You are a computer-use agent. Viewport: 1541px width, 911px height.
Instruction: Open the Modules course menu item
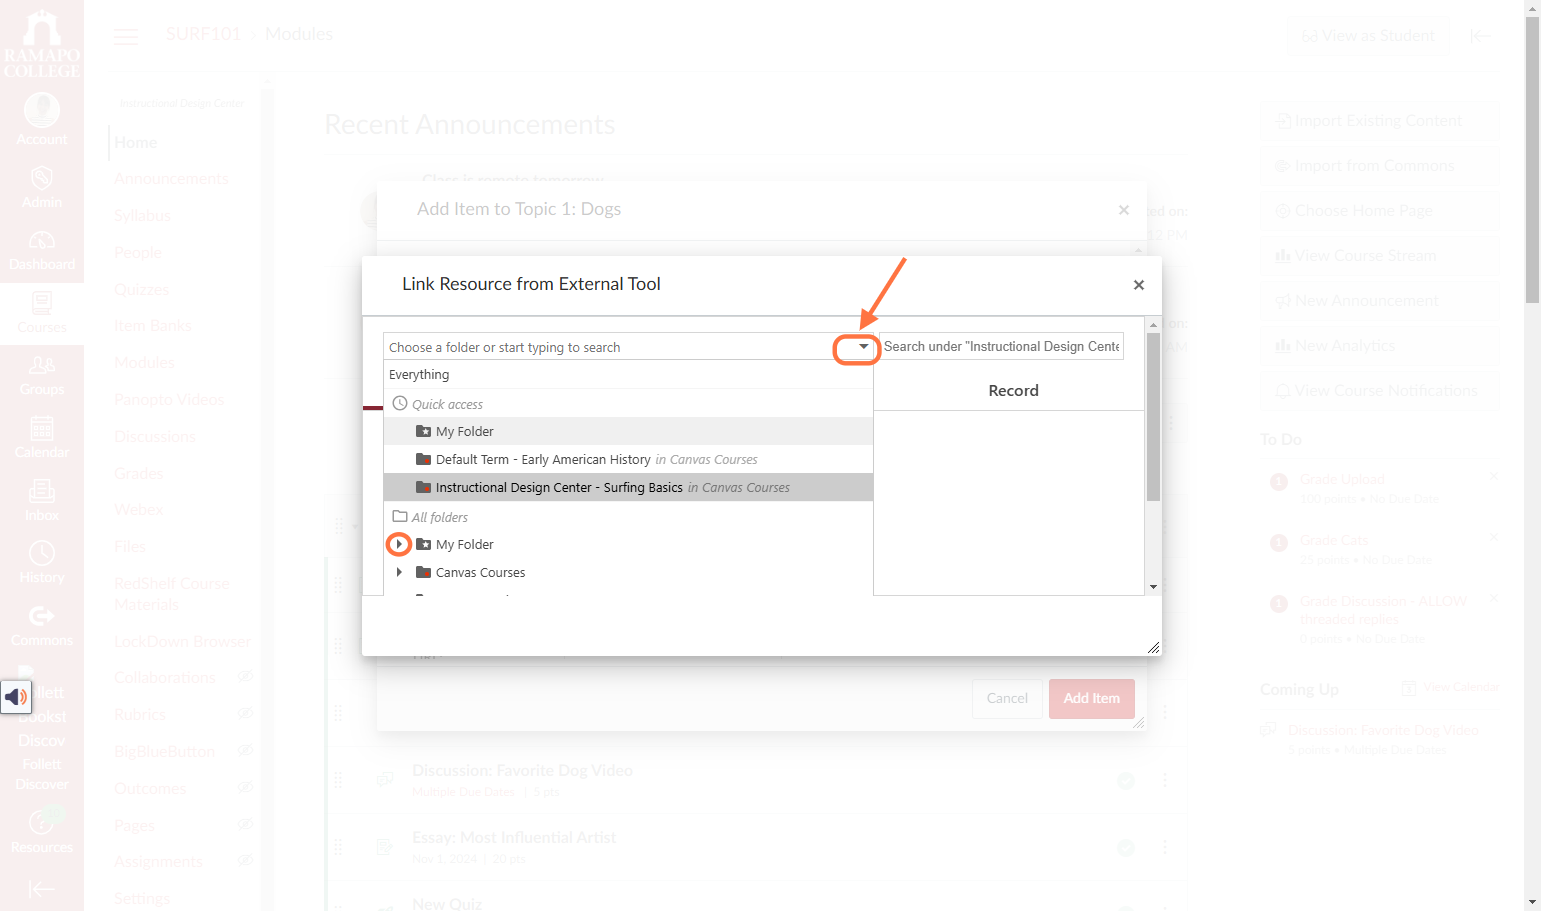point(144,362)
